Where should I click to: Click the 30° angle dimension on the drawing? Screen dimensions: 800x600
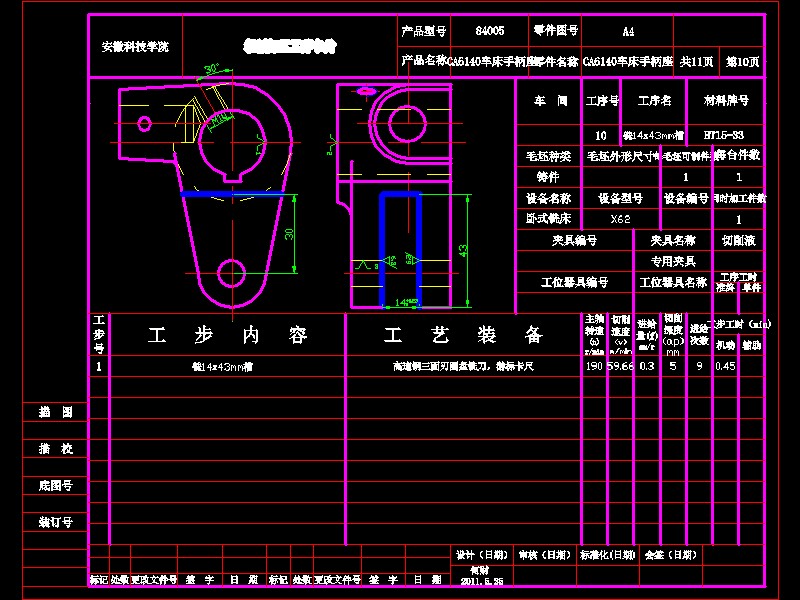pyautogui.click(x=211, y=69)
